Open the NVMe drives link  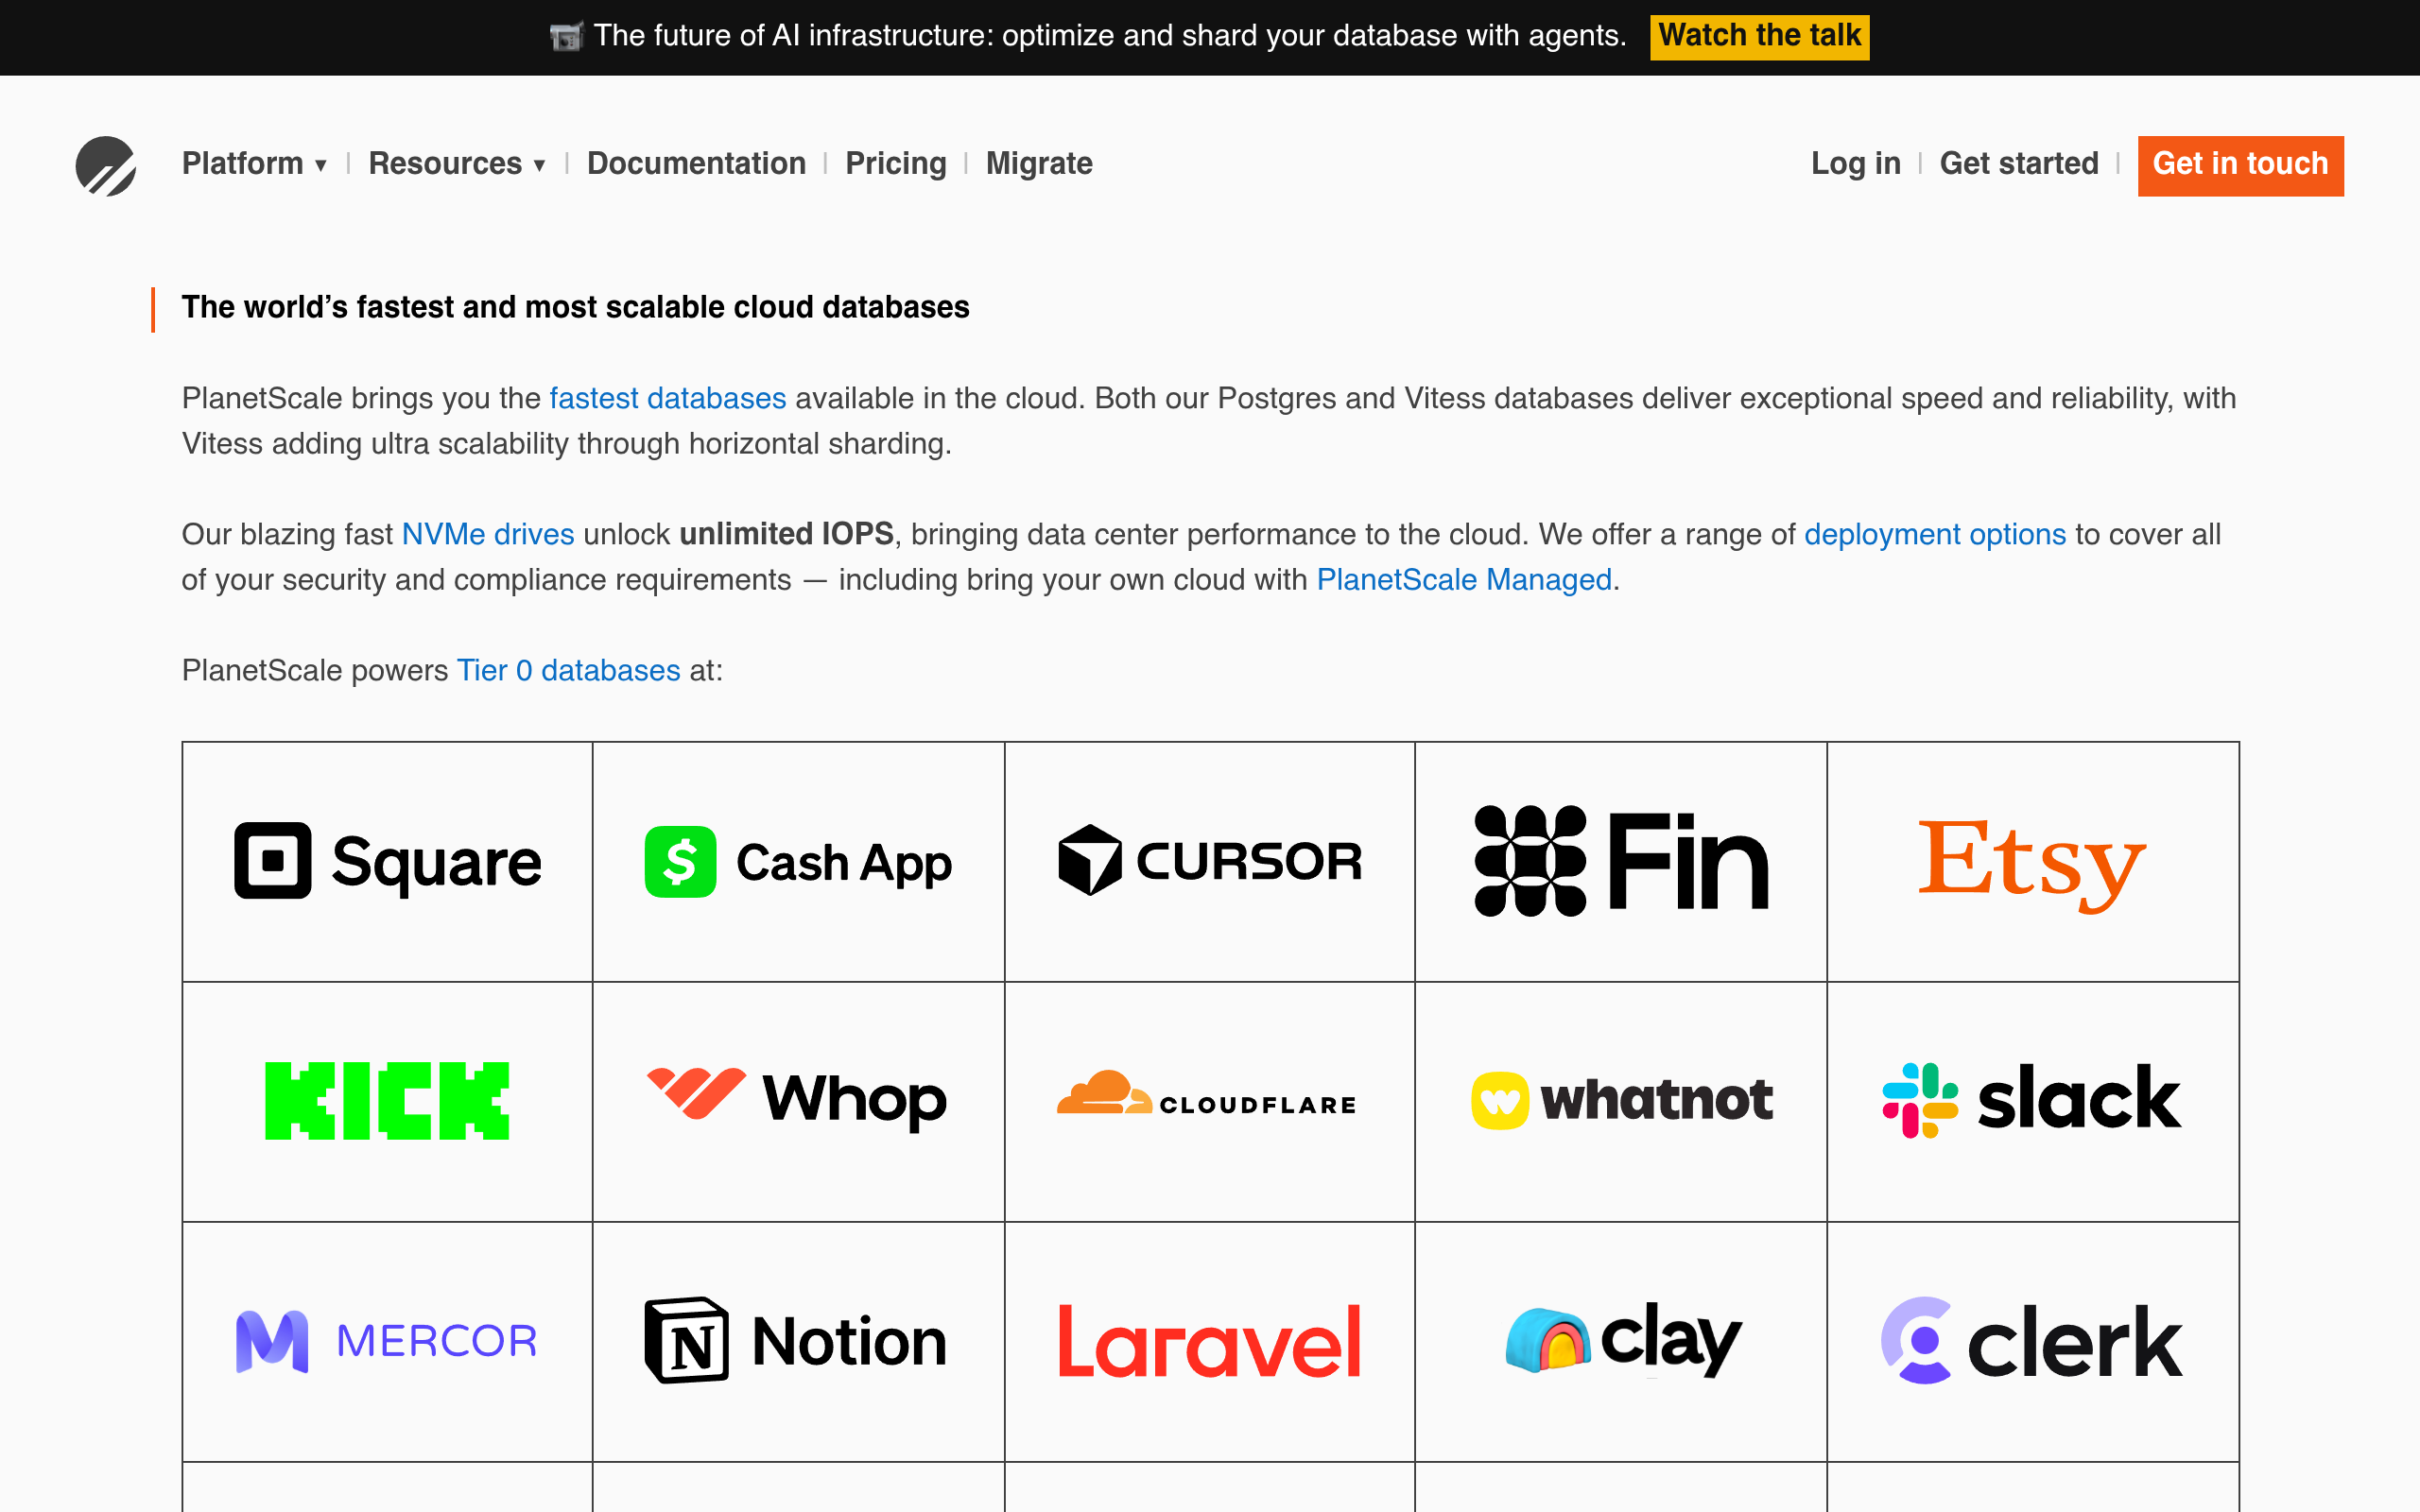(488, 535)
